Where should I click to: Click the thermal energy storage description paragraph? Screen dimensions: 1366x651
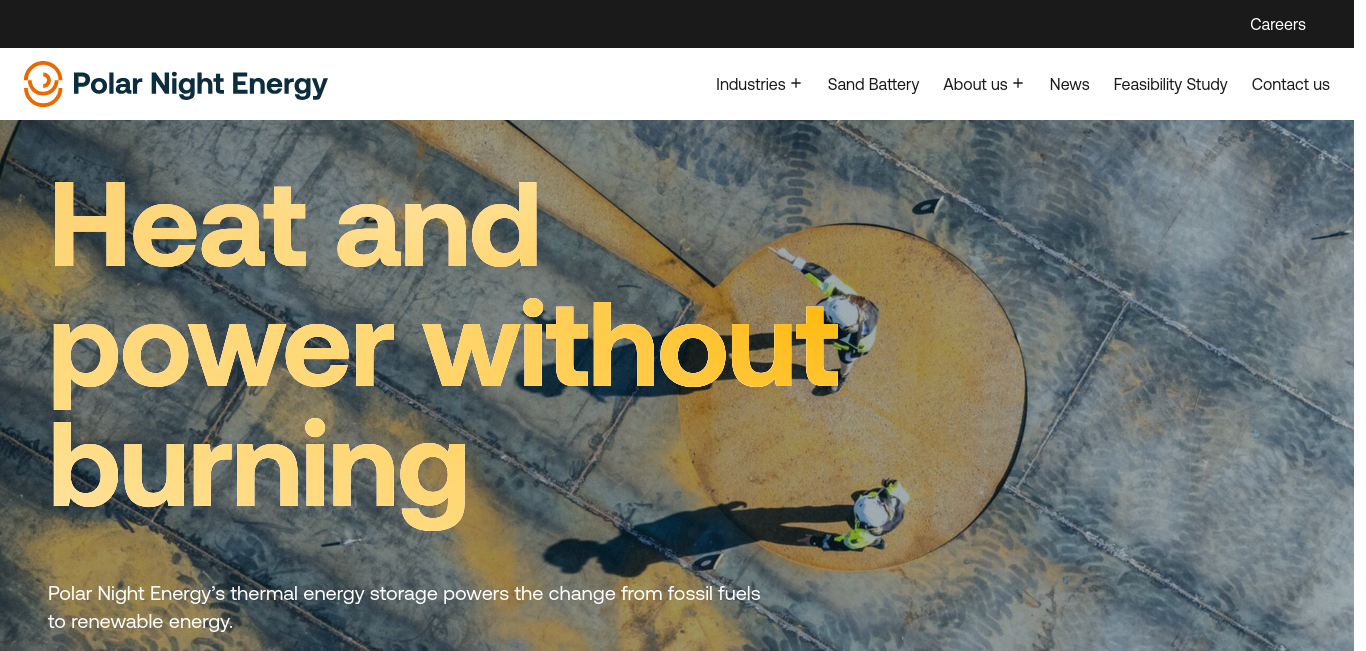[x=404, y=607]
